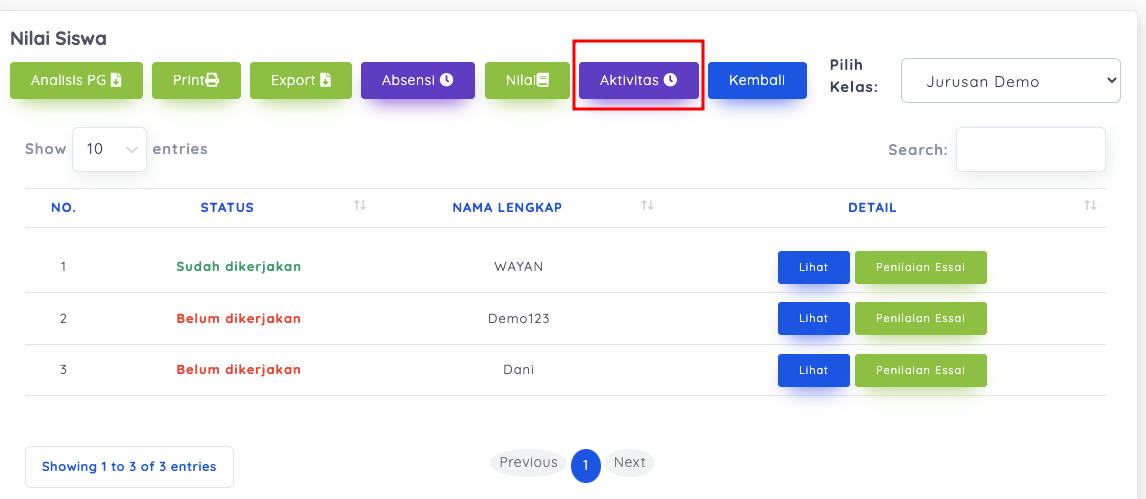Click the Analisis PG download button
The height and width of the screenshot is (499, 1146).
coord(76,81)
